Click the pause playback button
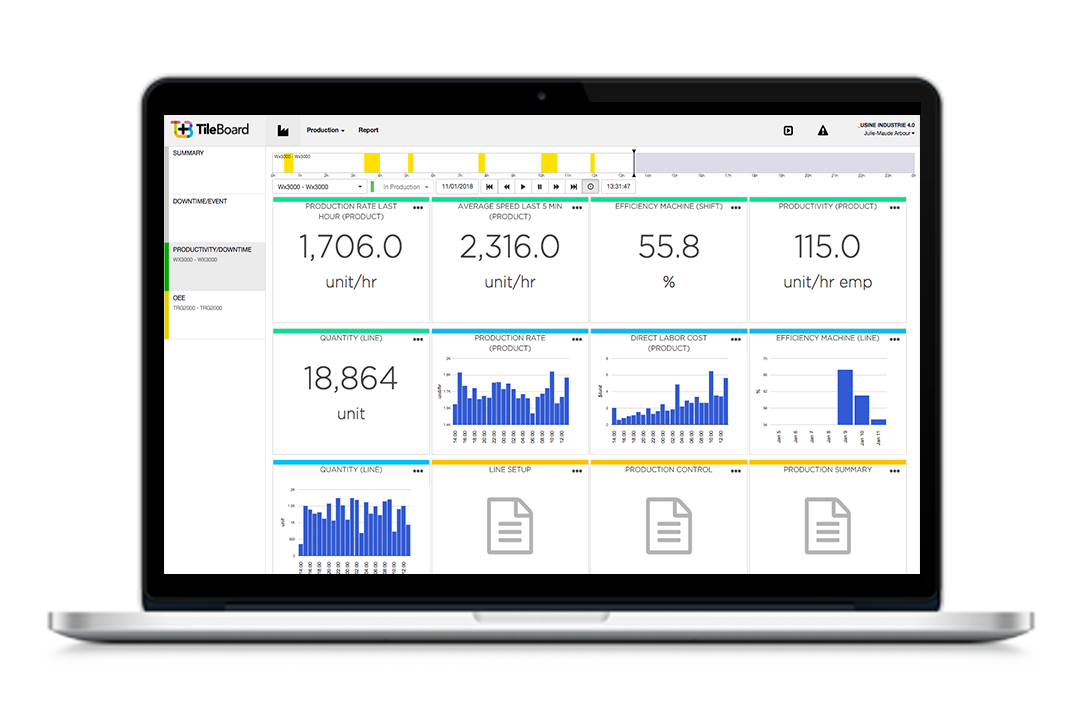Viewport: 1081px width, 712px height. click(540, 187)
